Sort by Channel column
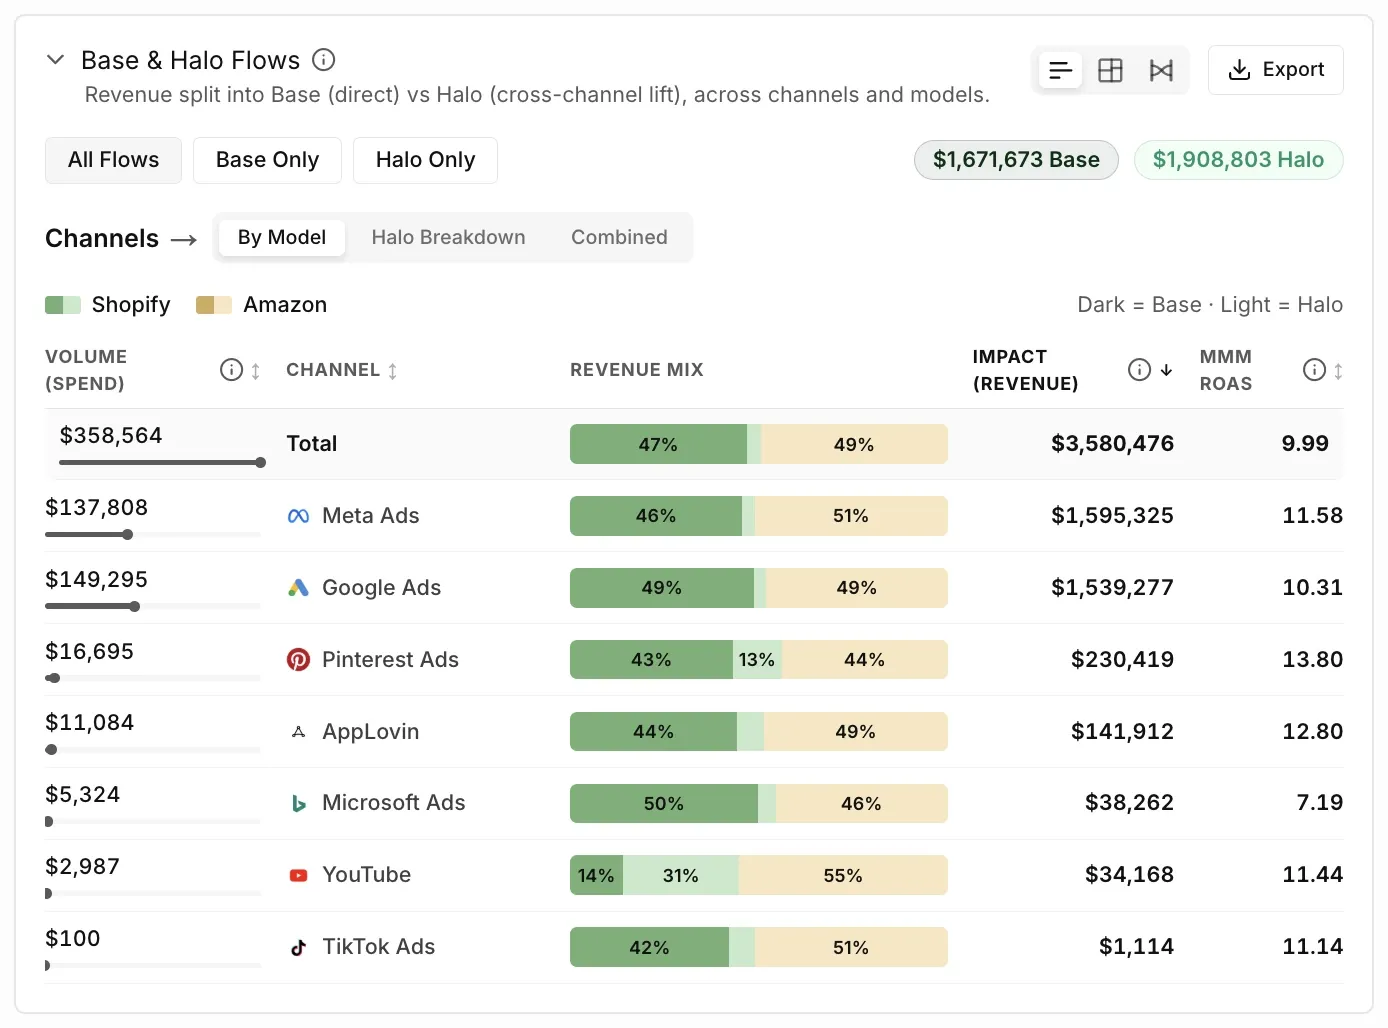1388x1028 pixels. click(393, 371)
